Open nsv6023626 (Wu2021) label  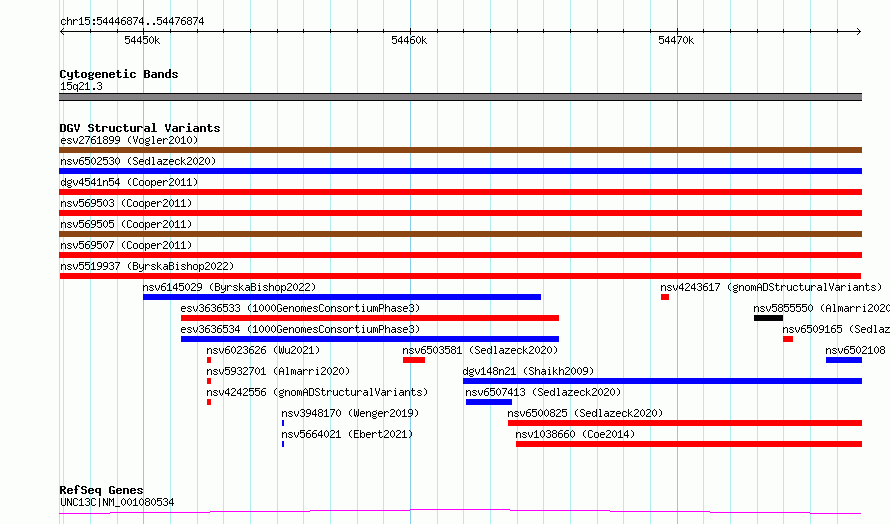(263, 350)
